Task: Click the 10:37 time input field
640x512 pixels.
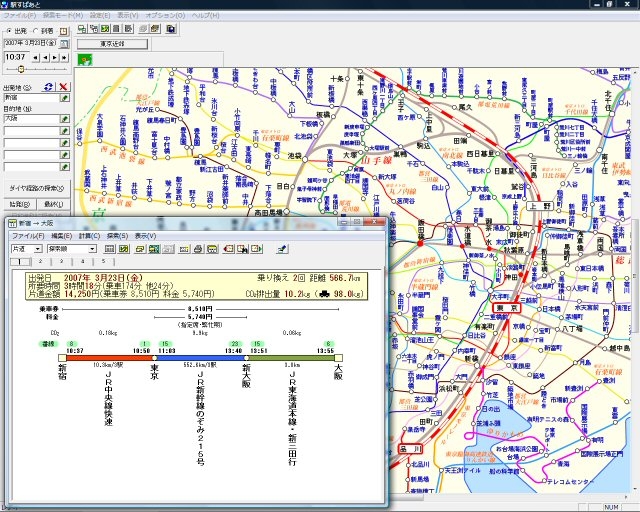Action: [16, 58]
